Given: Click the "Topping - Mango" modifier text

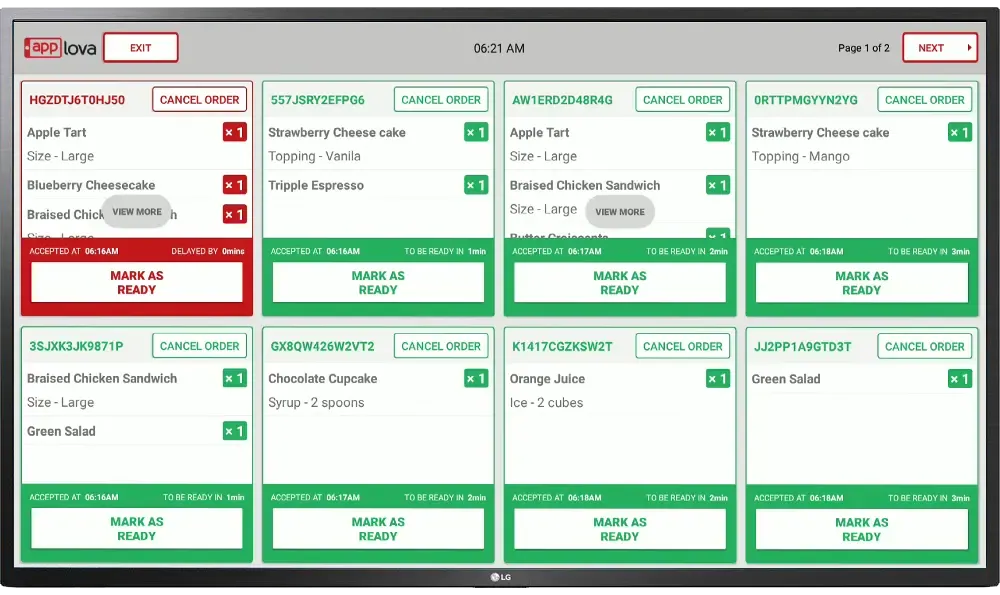Looking at the screenshot, I should [x=800, y=156].
